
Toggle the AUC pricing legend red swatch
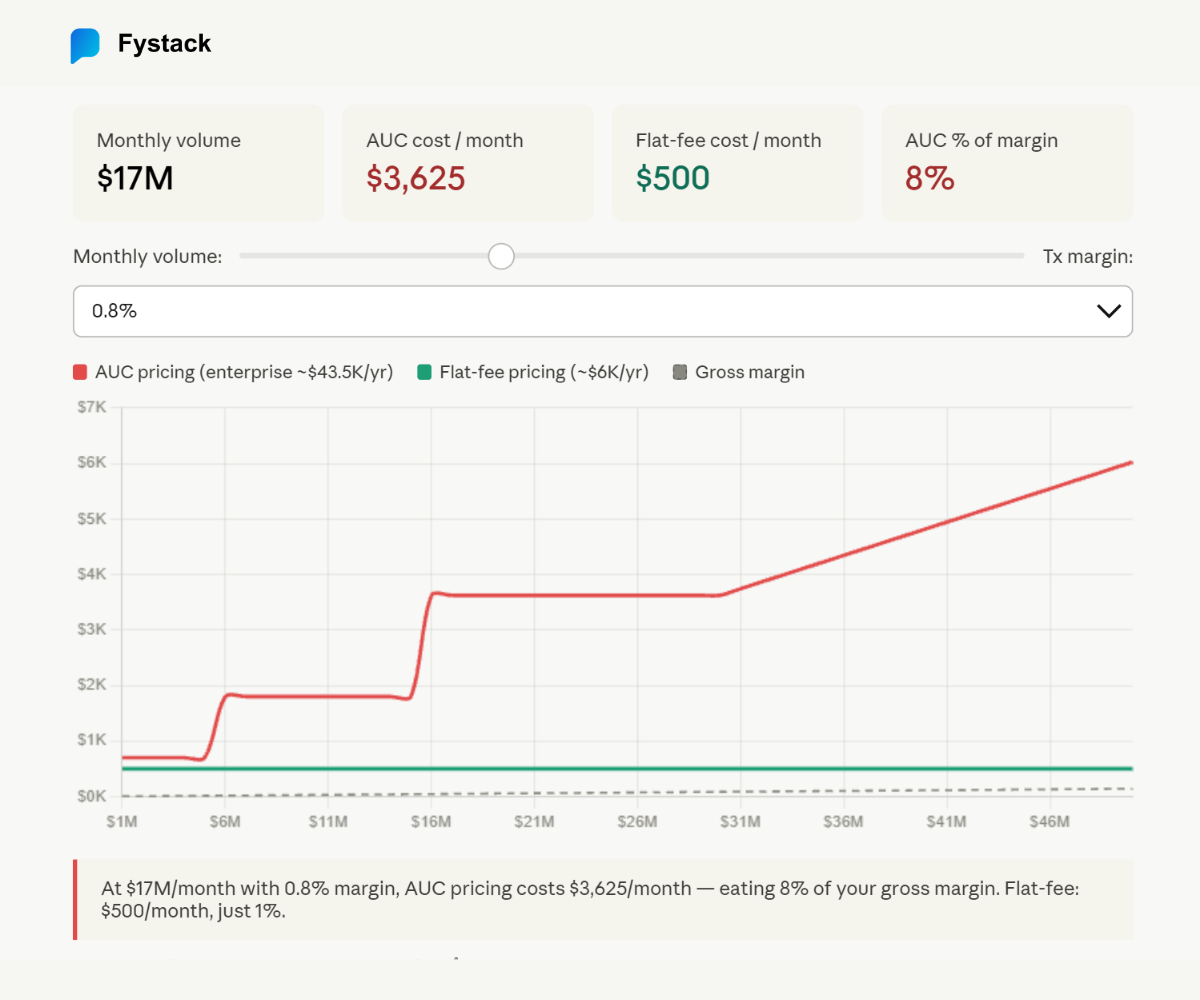(x=81, y=373)
